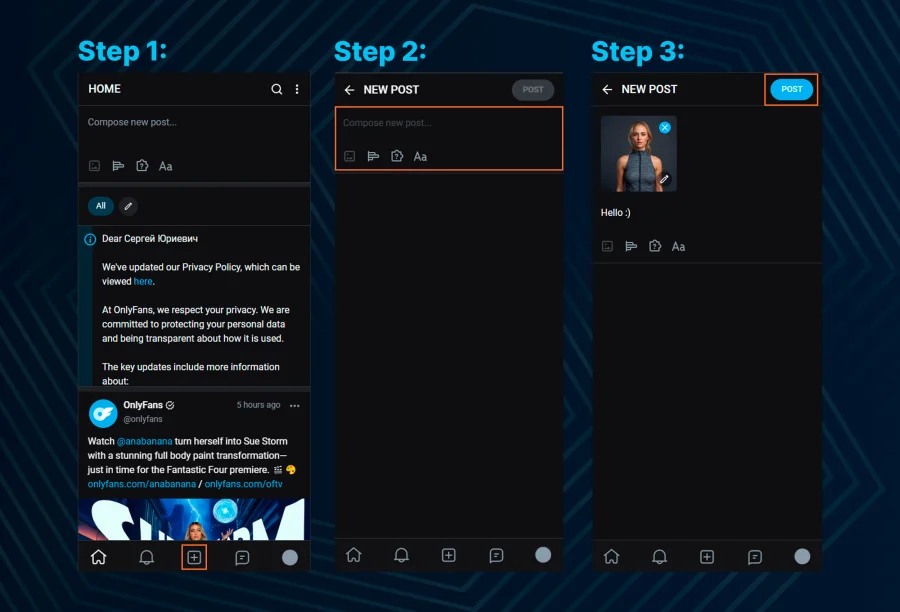Open messages icon in Step 3 bottom bar
Image resolution: width=900 pixels, height=612 pixels.
(755, 557)
